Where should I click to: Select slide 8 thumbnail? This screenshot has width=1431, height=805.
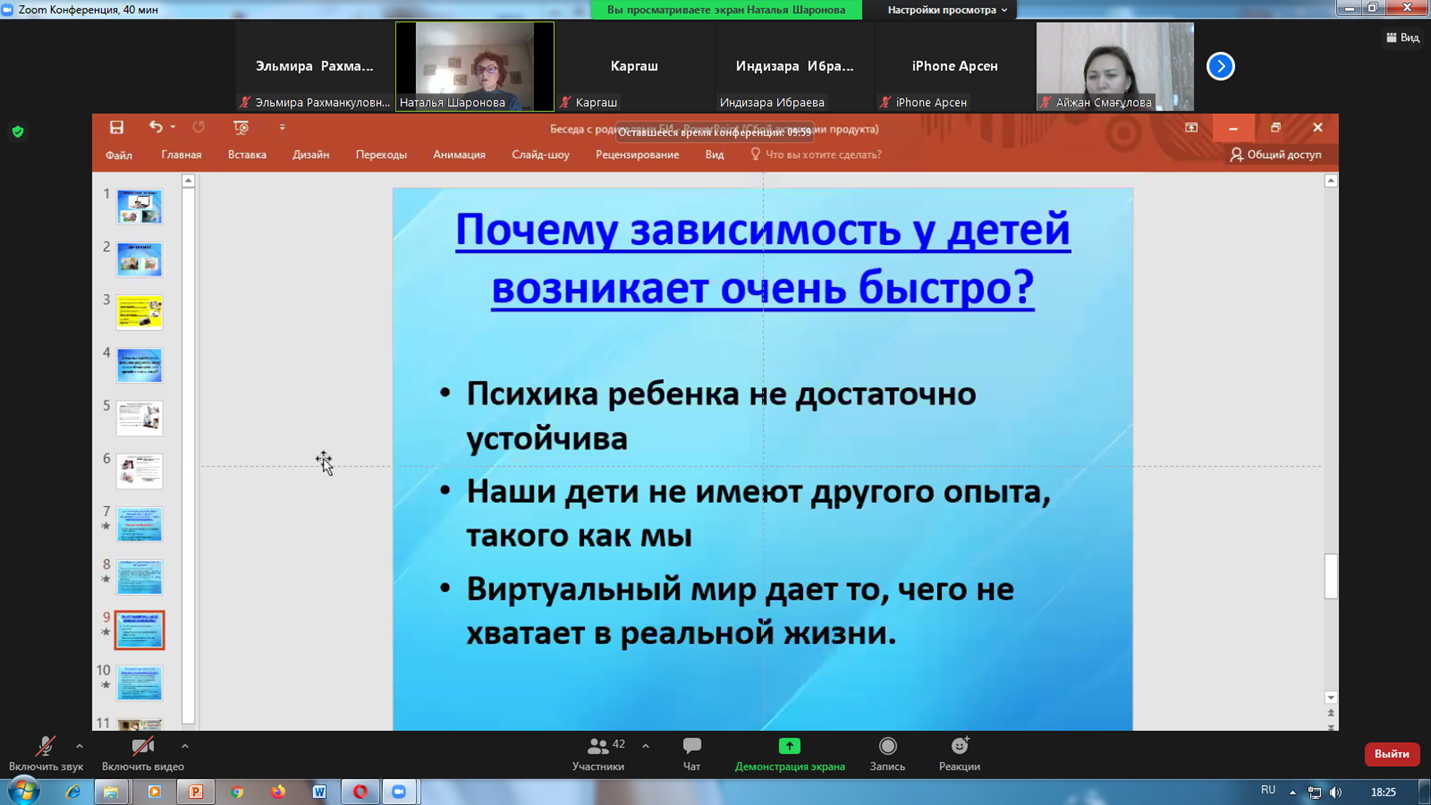click(x=139, y=577)
